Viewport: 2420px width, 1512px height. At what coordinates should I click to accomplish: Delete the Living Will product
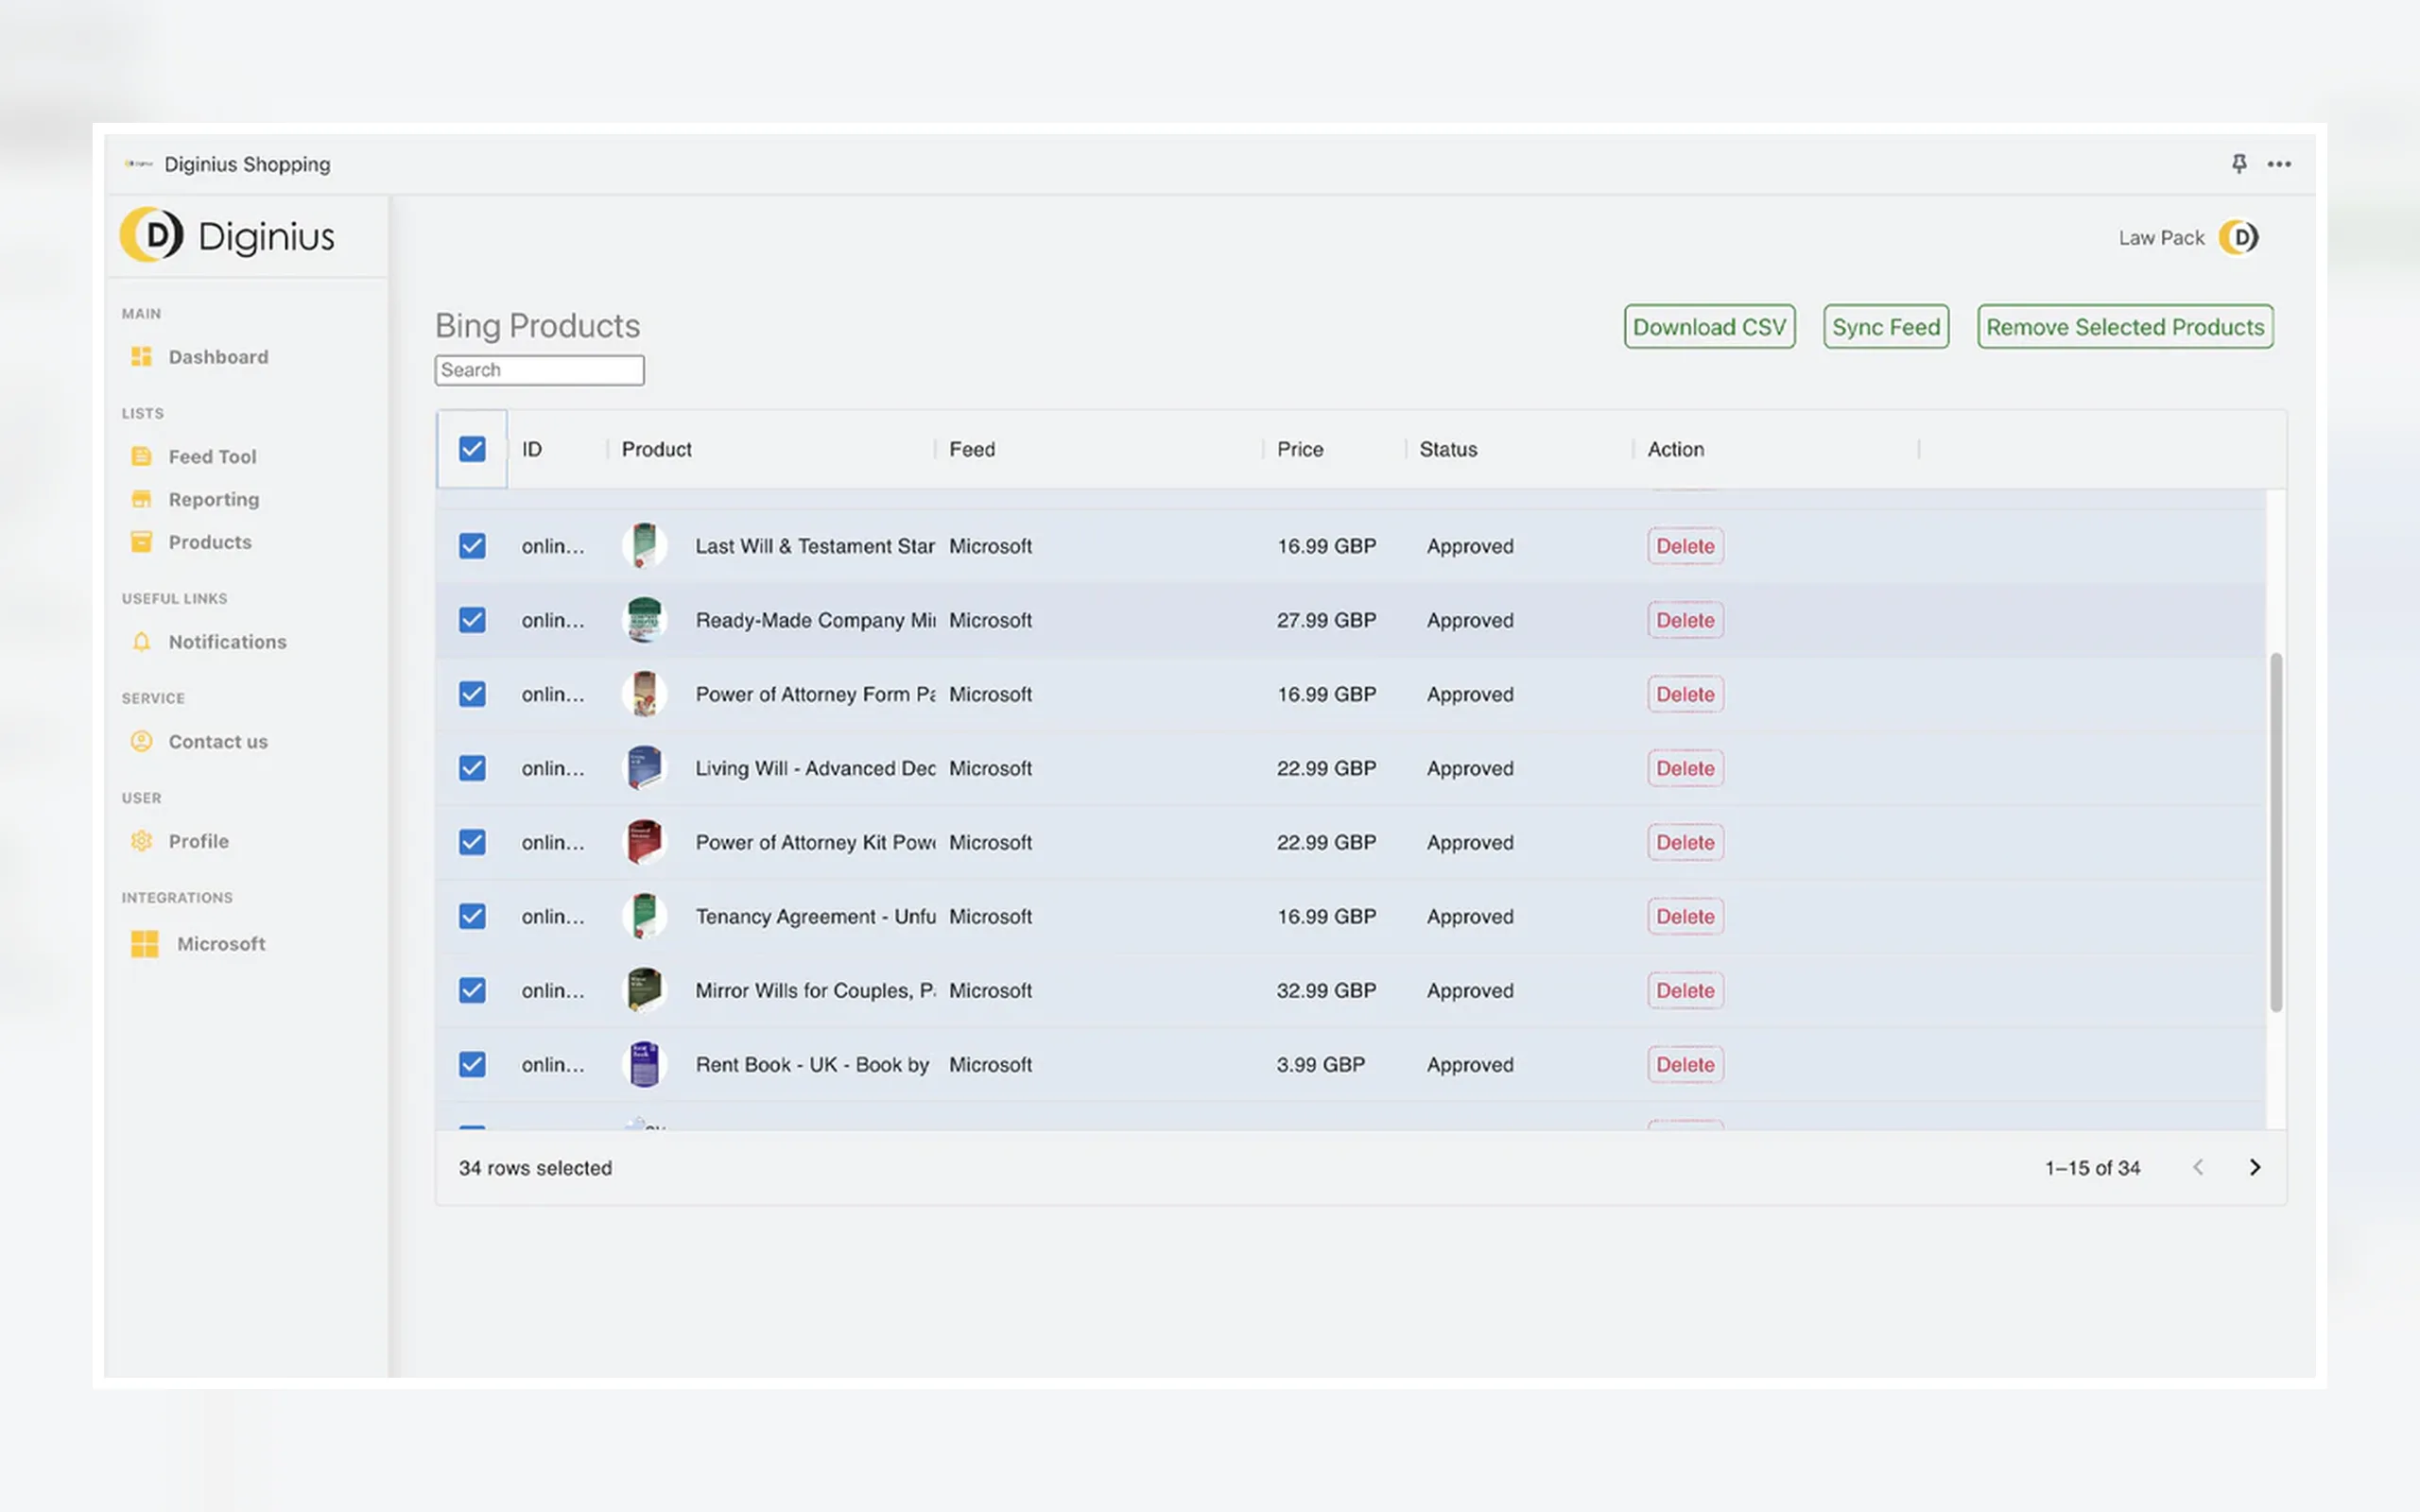(1685, 768)
